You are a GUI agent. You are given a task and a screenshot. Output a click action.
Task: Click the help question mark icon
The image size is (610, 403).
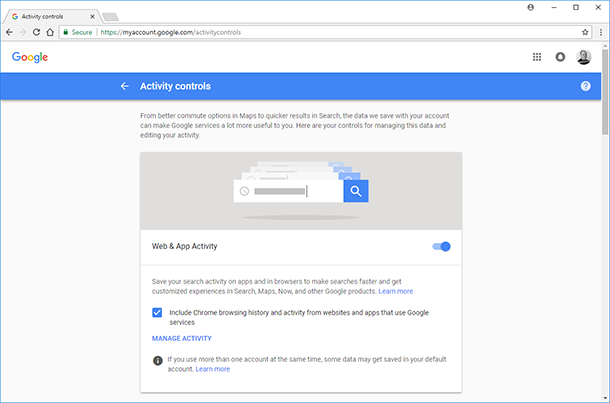585,86
